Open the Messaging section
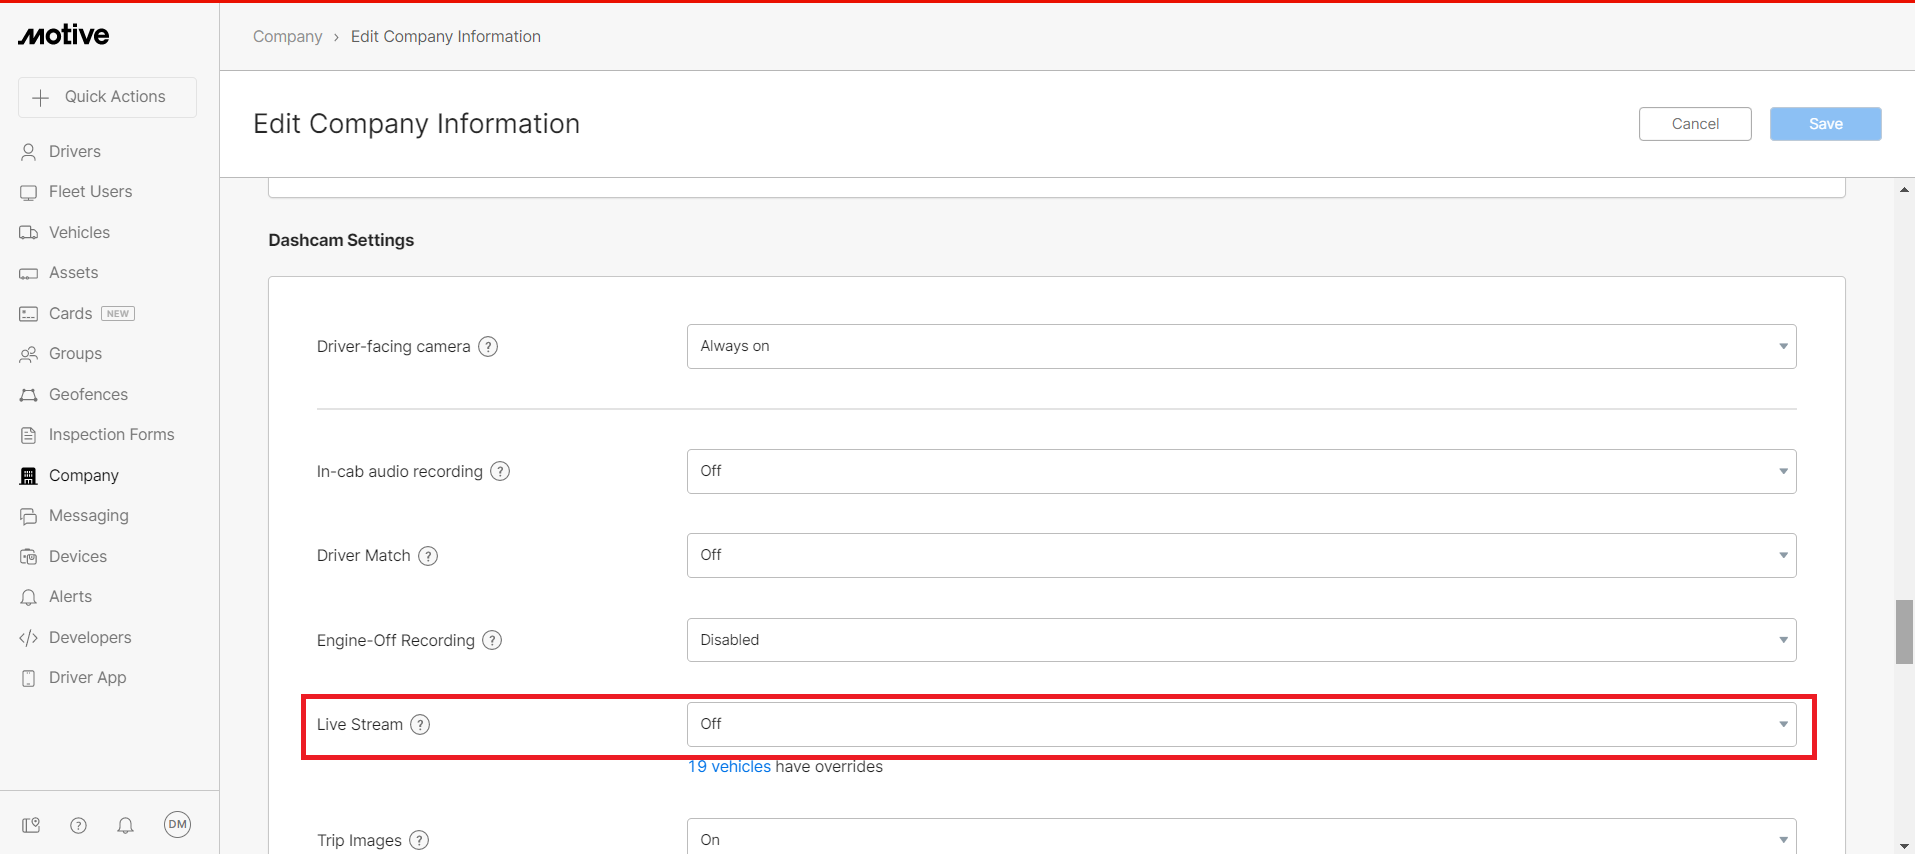Viewport: 1915px width, 854px height. (x=88, y=516)
